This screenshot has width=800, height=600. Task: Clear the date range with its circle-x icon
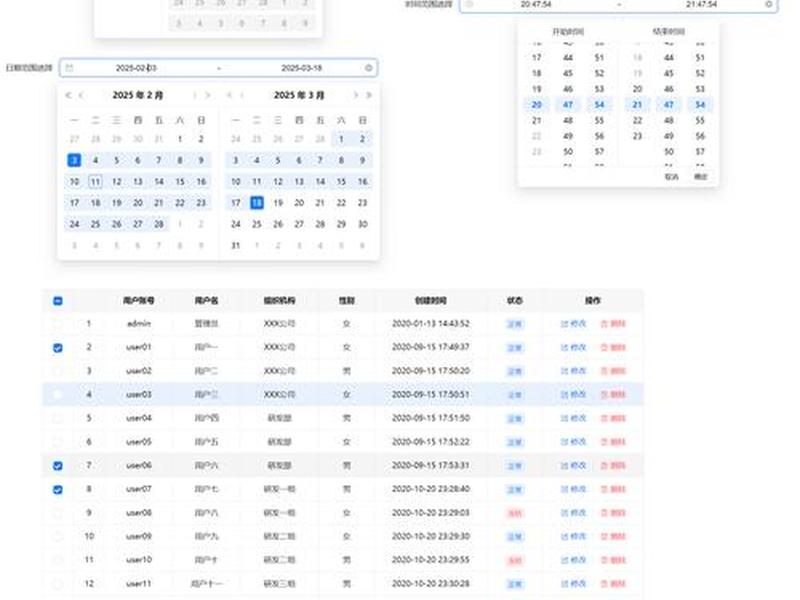pyautogui.click(x=368, y=68)
